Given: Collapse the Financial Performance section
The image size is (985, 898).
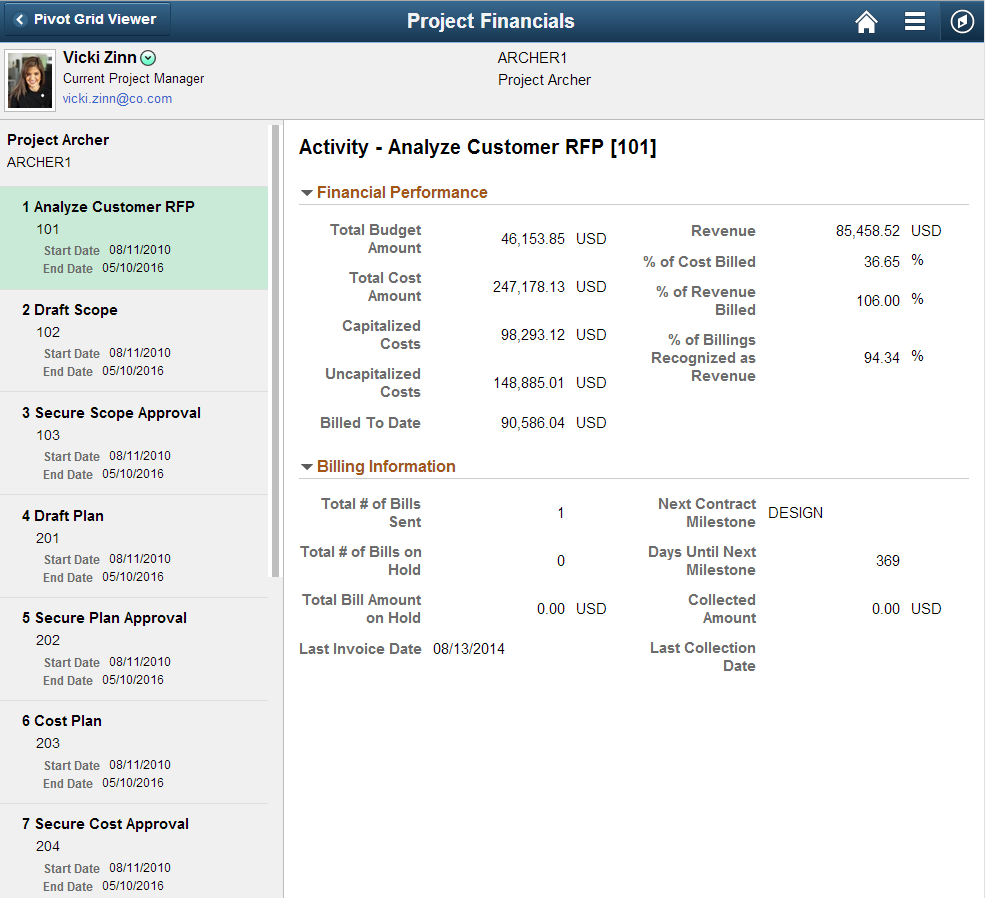Looking at the screenshot, I should (x=306, y=192).
